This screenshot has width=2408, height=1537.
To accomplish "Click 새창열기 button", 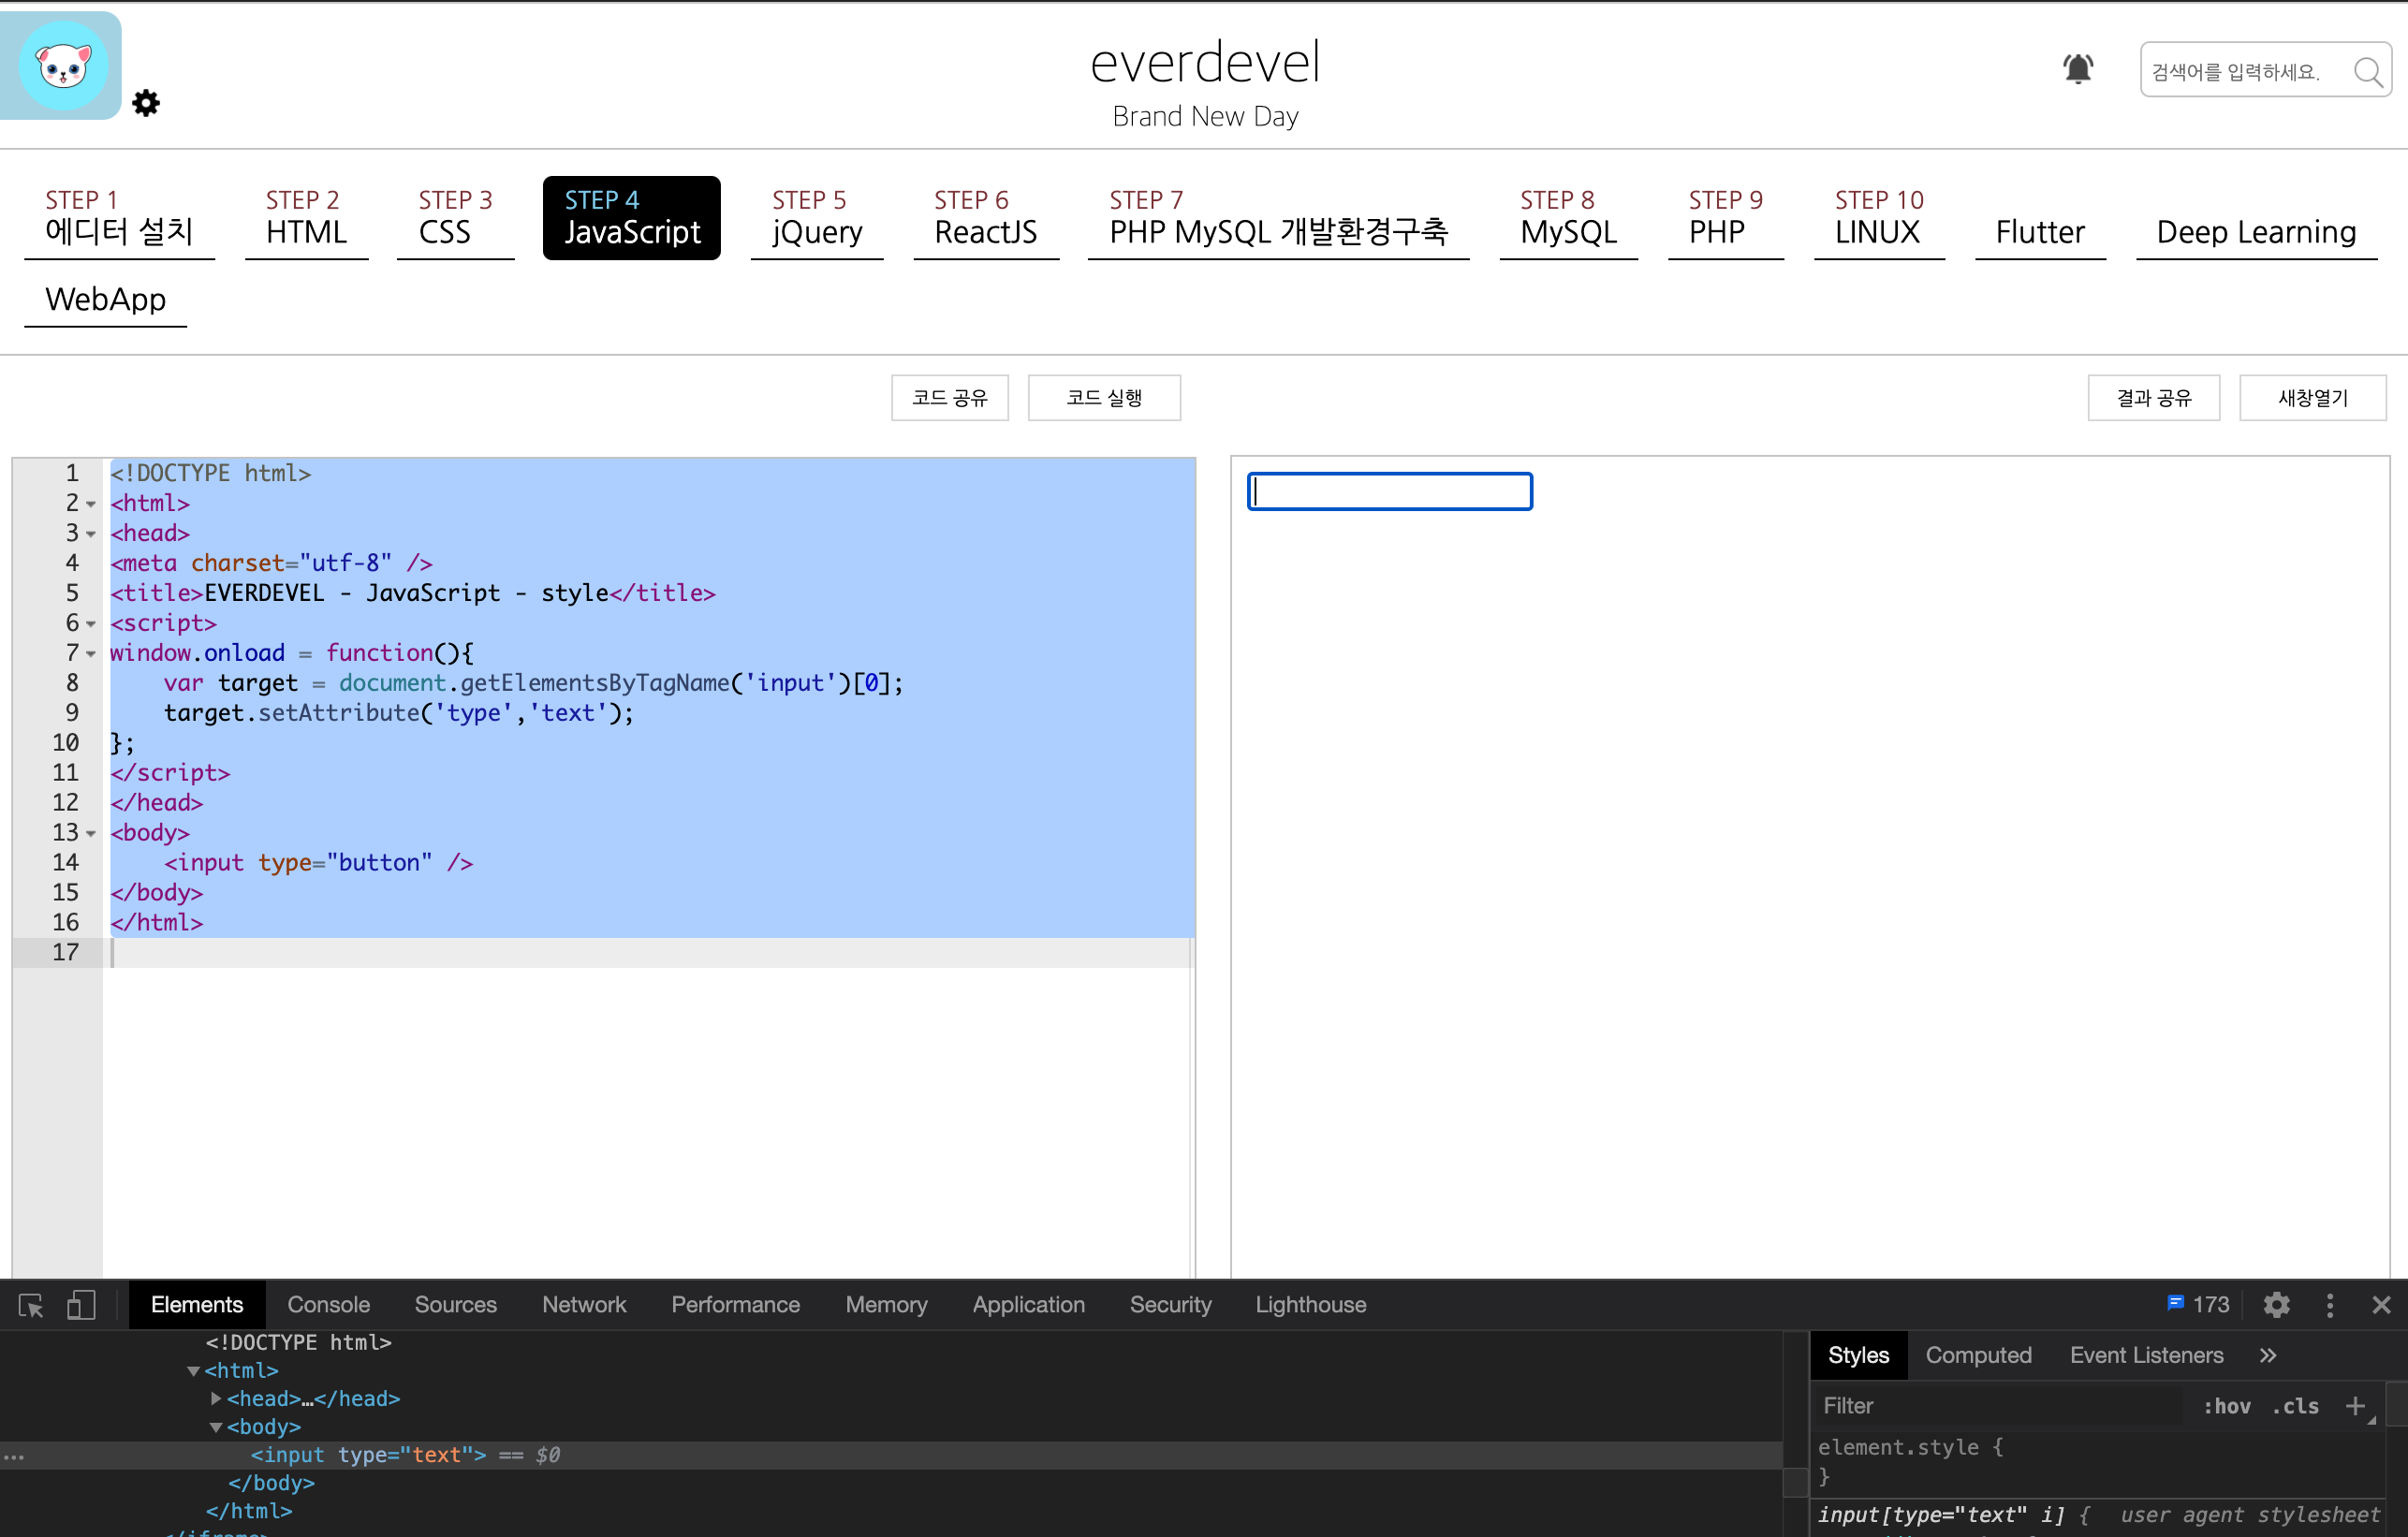I will (x=2312, y=398).
